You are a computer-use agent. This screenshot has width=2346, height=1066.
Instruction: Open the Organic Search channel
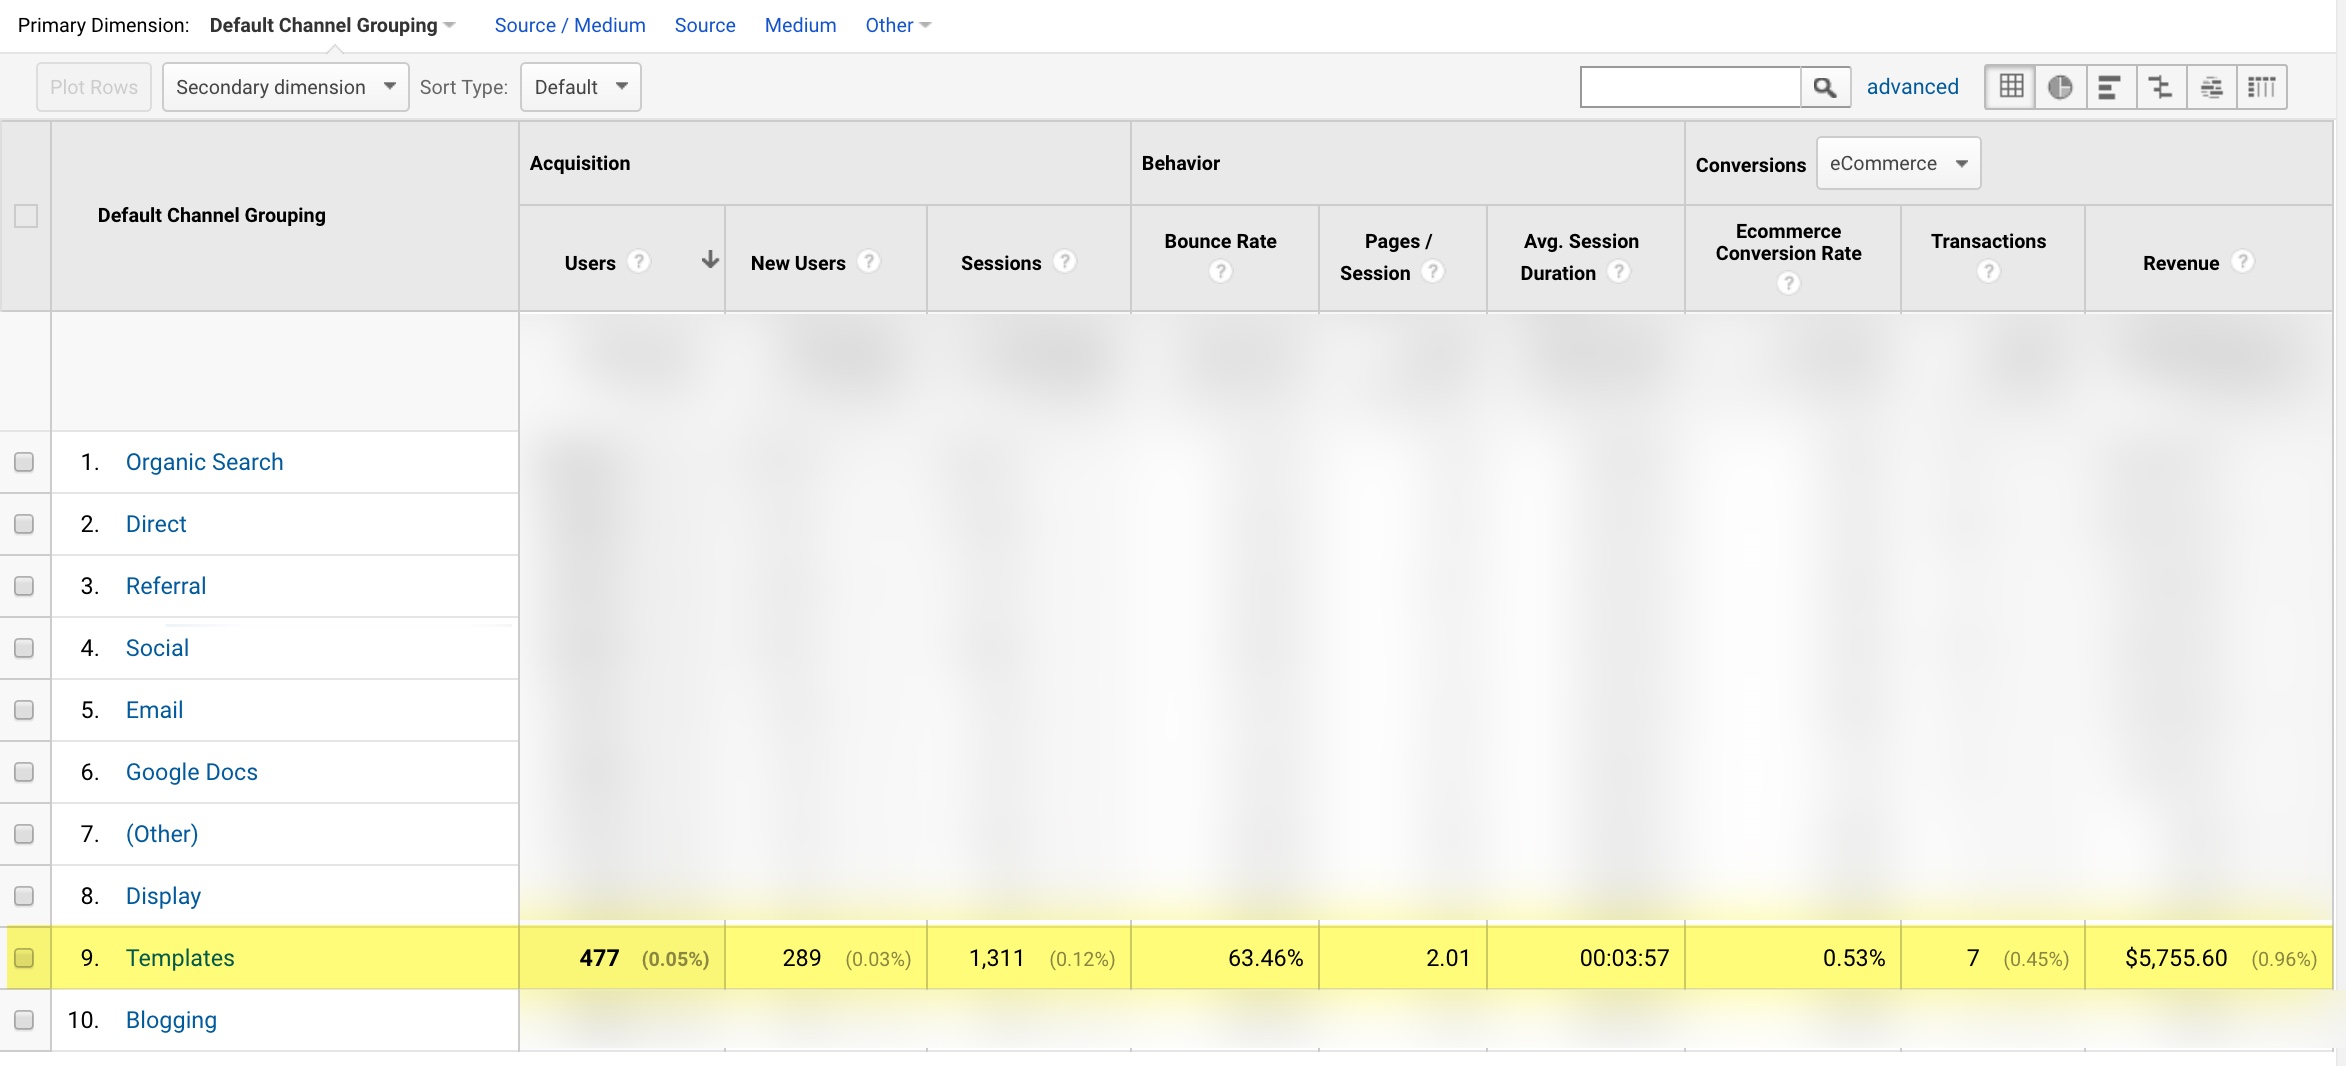204,462
